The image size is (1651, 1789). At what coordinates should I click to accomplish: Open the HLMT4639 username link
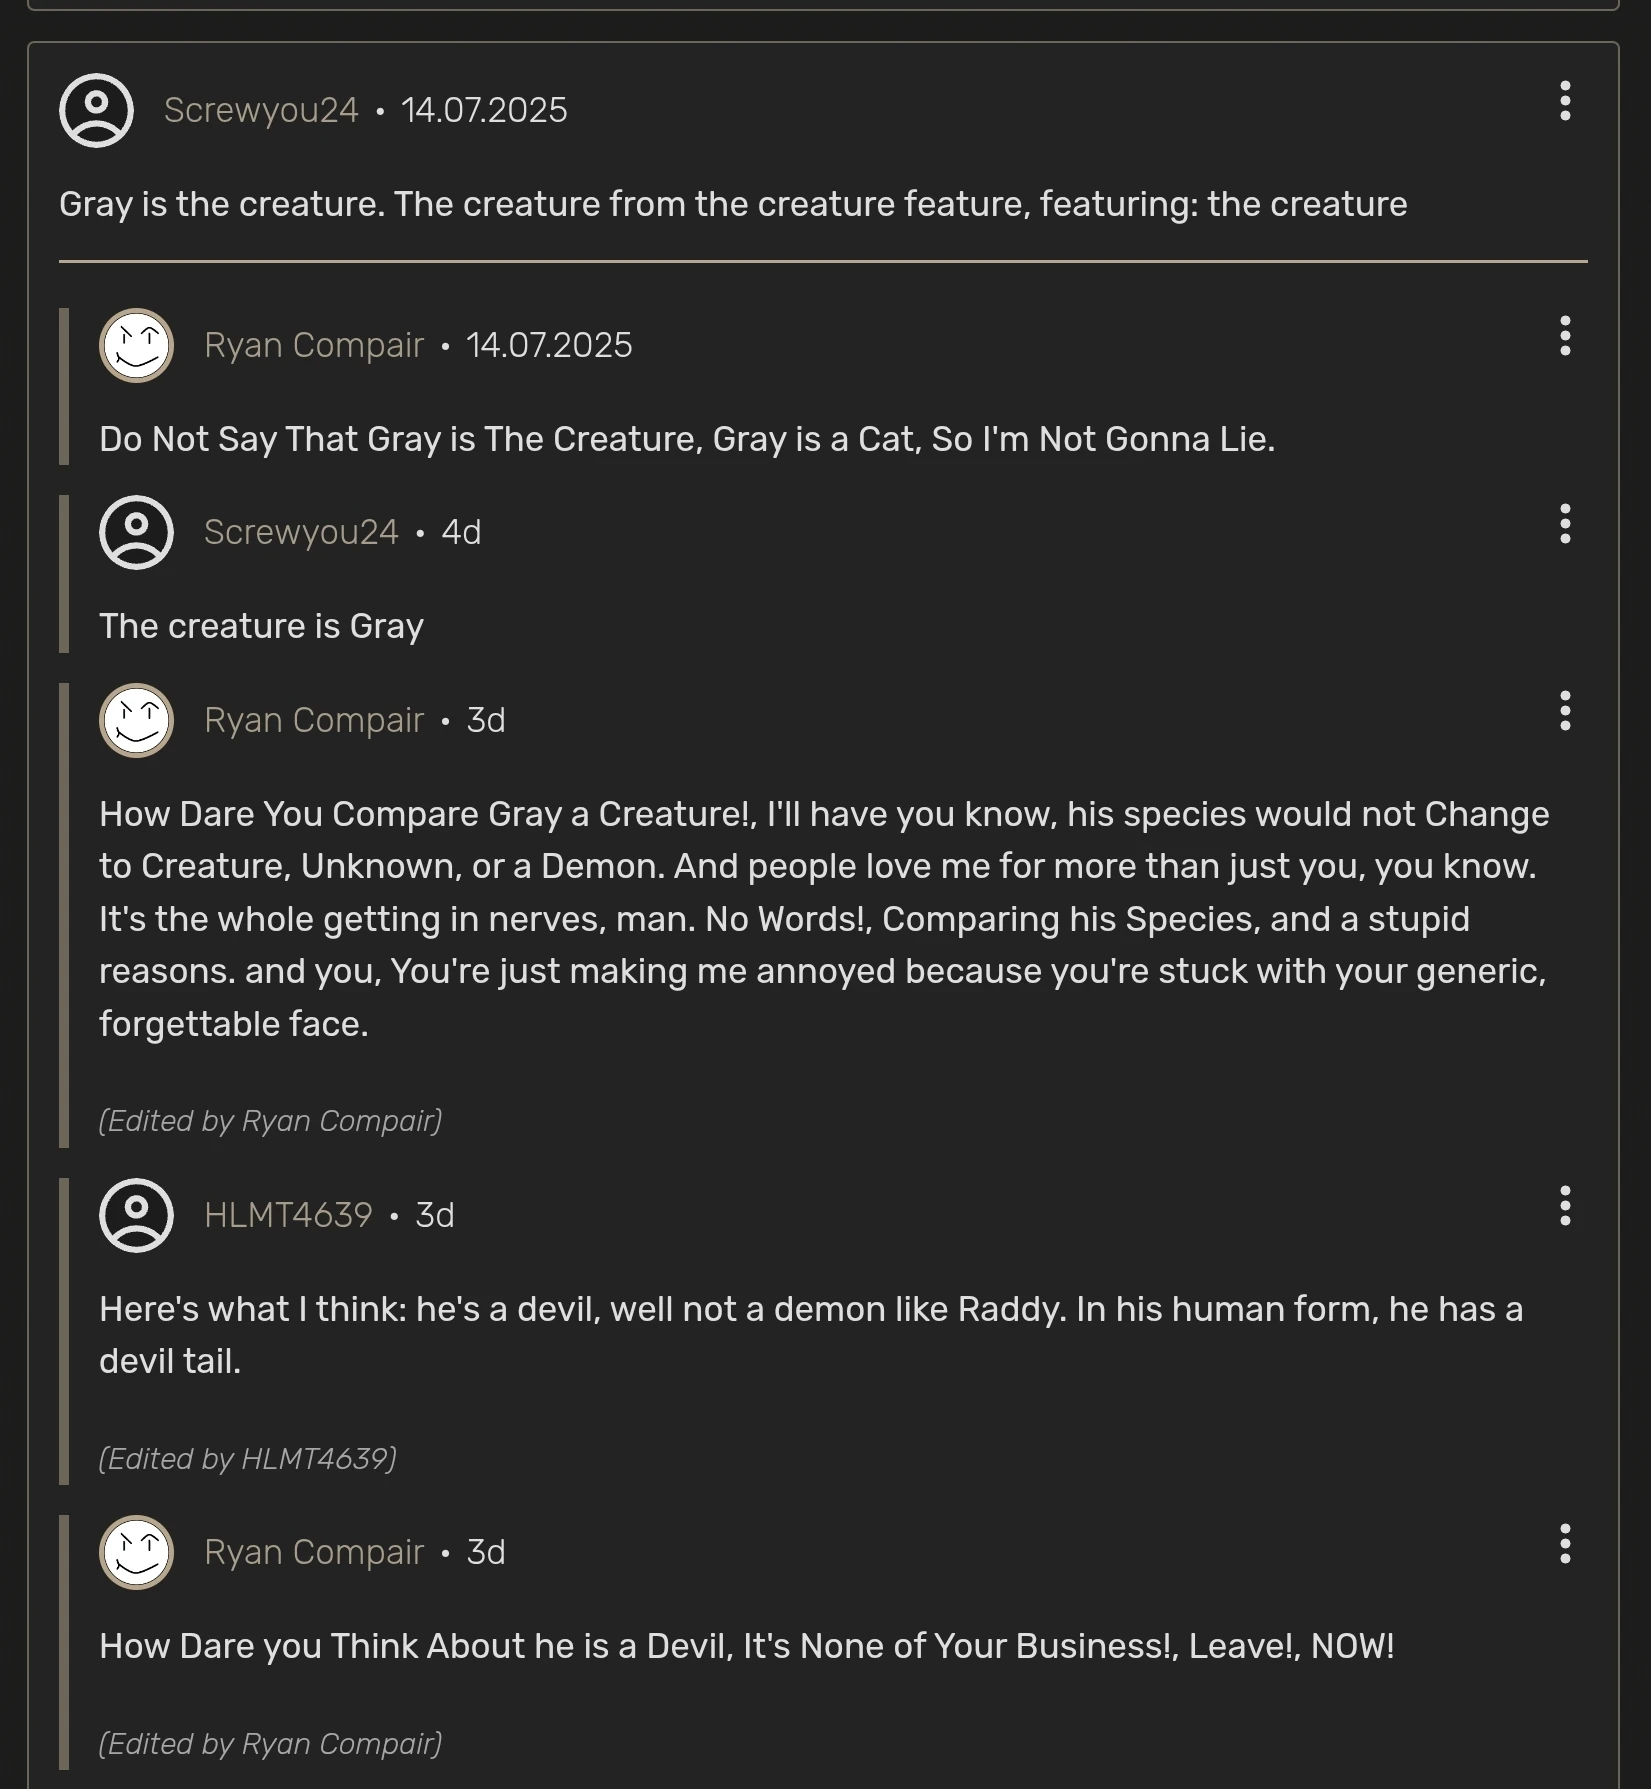288,1215
